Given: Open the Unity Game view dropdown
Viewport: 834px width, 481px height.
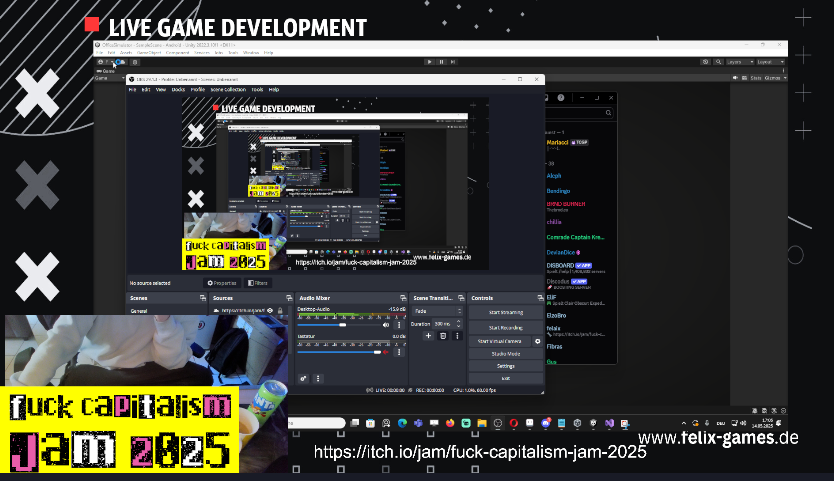Looking at the screenshot, I should tap(109, 78).
